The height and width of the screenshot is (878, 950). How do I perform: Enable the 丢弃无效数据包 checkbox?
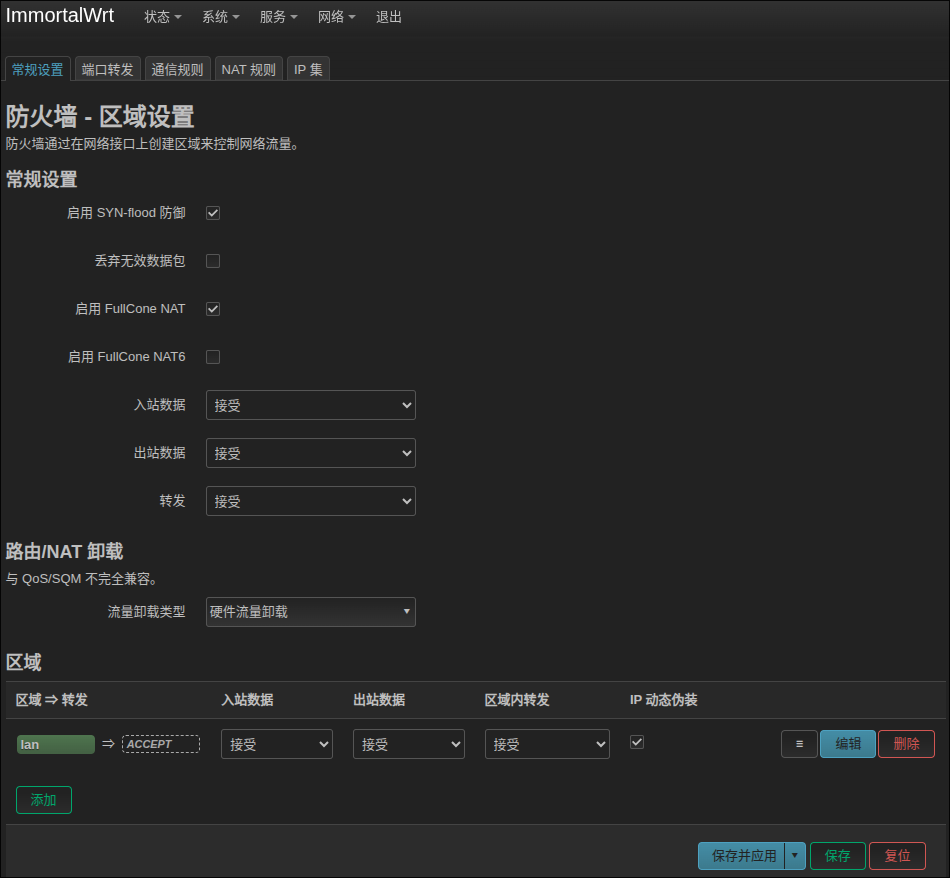pyautogui.click(x=213, y=261)
